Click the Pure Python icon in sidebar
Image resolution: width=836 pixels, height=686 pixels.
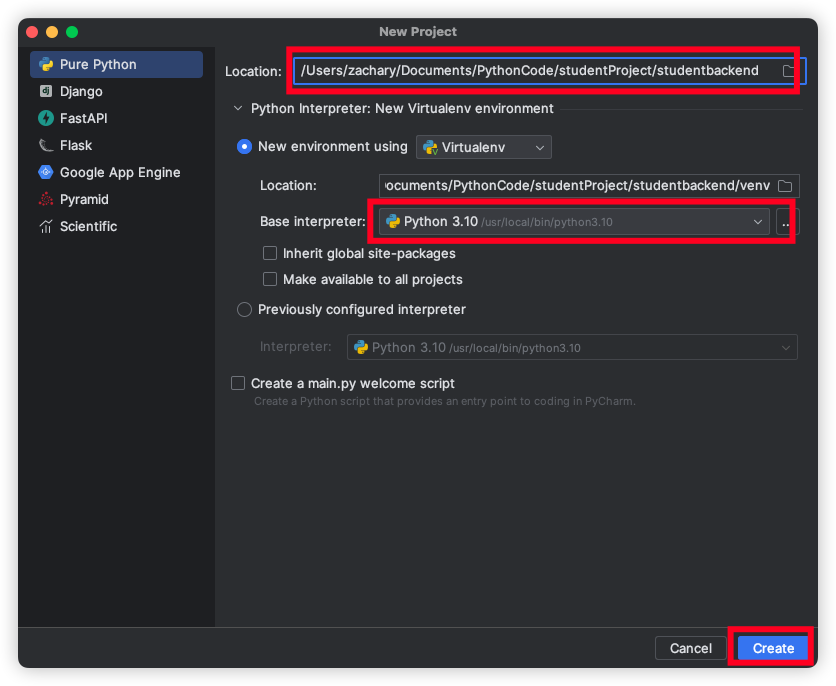pyautogui.click(x=46, y=64)
